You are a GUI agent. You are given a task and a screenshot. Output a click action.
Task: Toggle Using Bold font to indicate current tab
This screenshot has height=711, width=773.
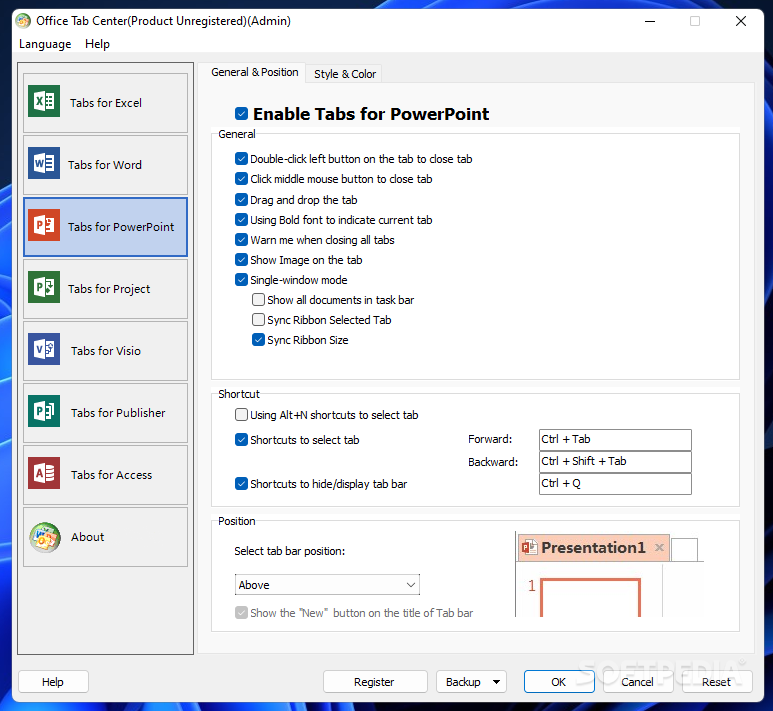241,220
